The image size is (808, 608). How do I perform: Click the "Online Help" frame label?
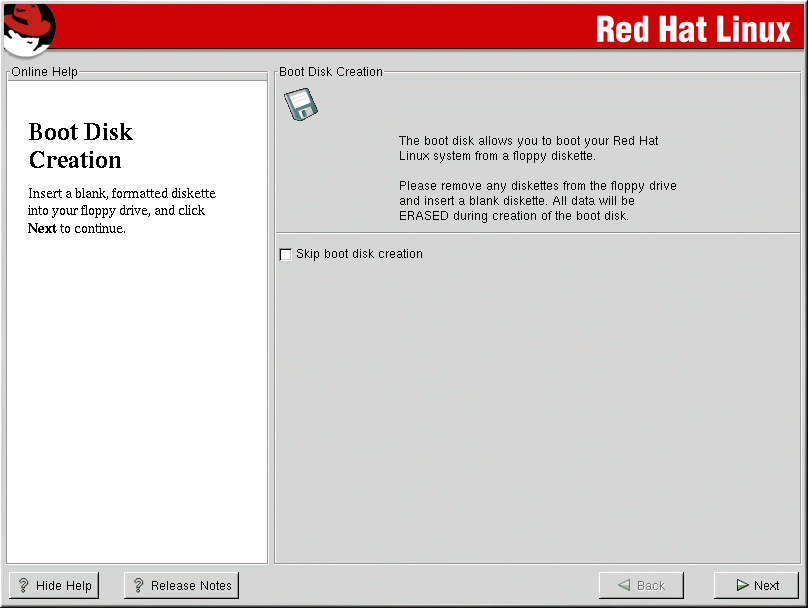44,72
